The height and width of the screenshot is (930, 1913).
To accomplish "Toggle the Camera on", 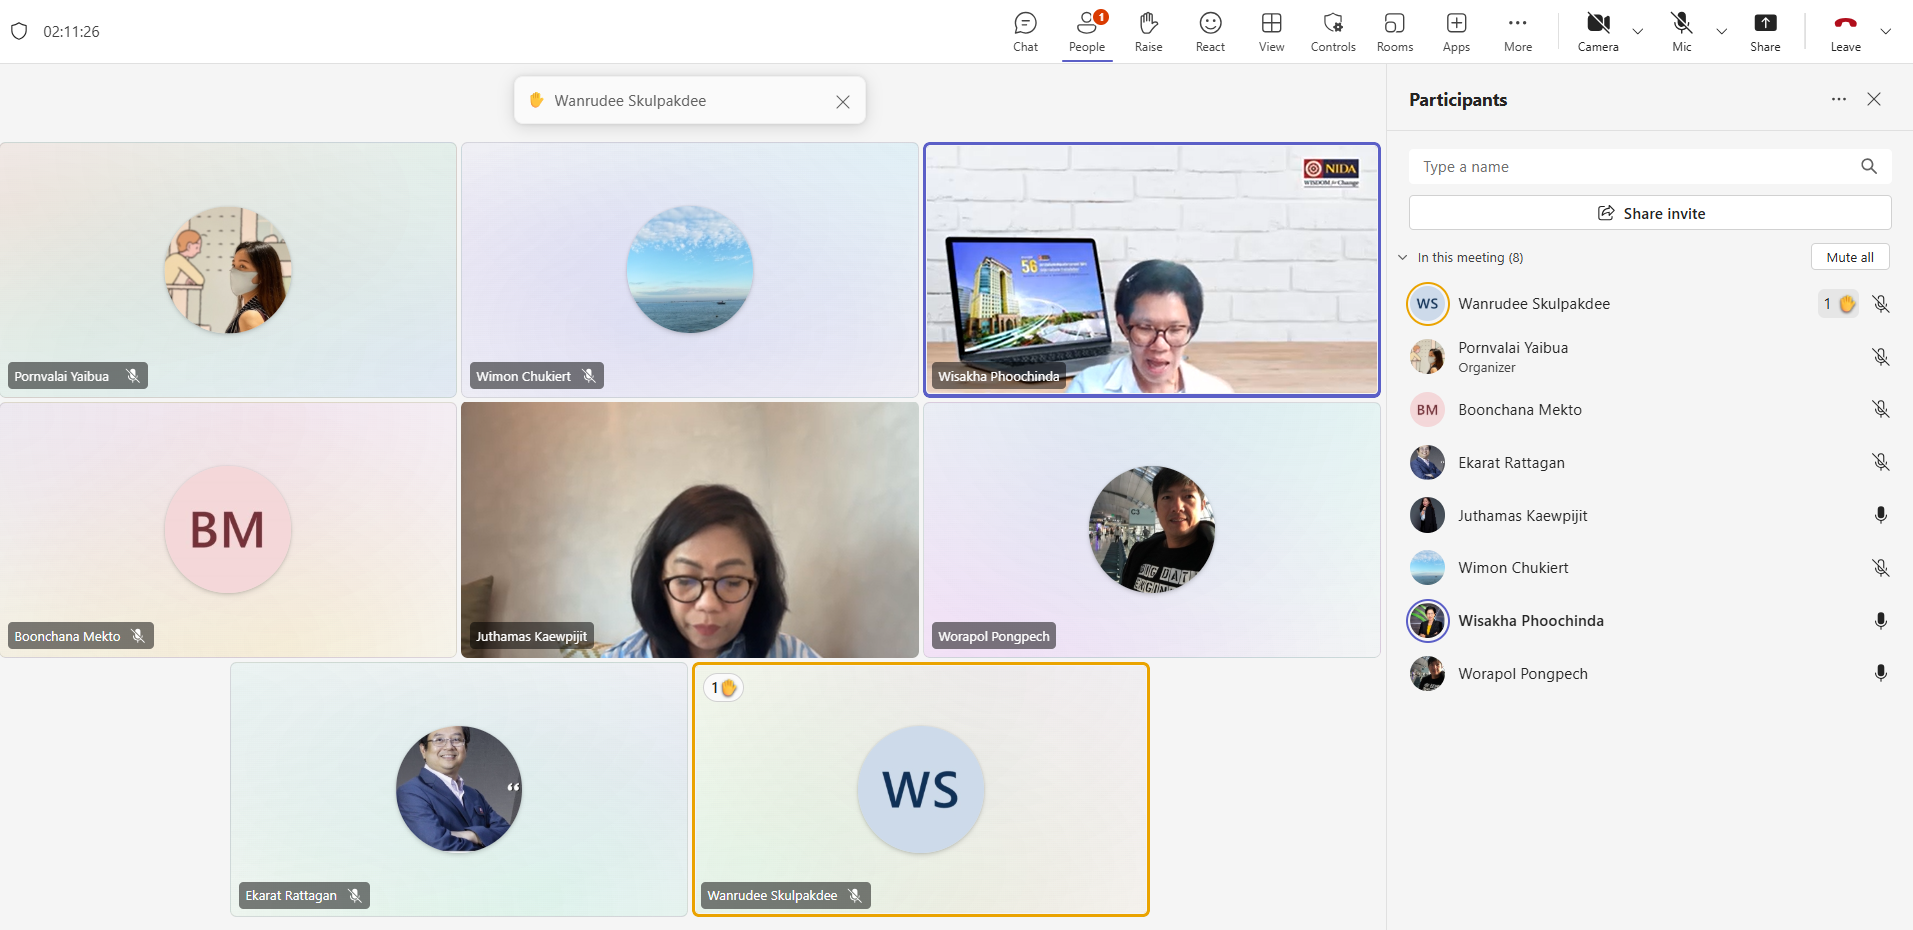I will pos(1598,31).
